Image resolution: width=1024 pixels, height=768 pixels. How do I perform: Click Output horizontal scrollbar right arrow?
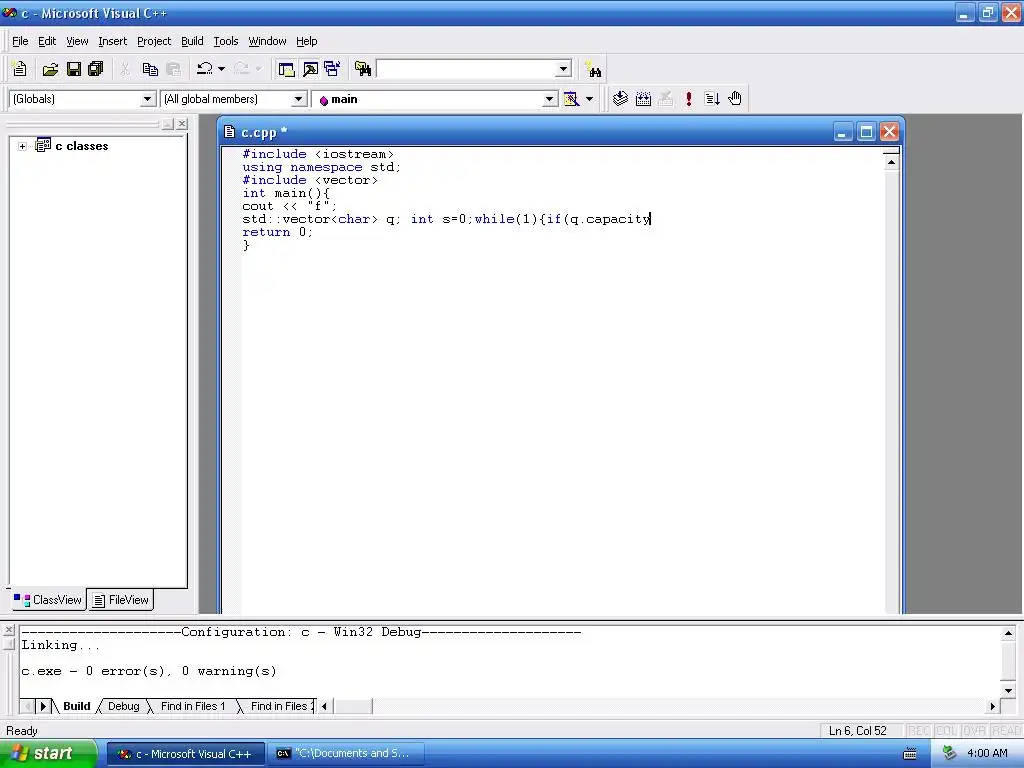tap(993, 706)
